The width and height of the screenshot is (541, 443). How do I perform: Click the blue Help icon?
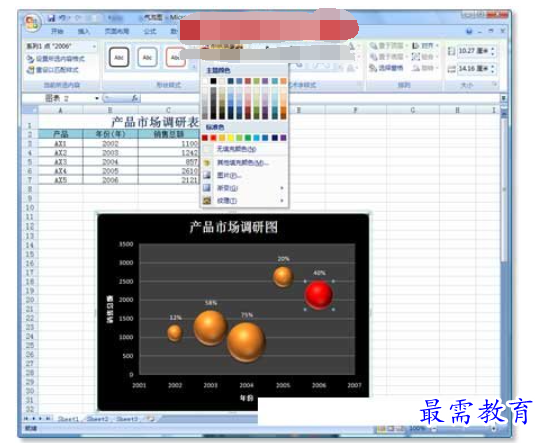[x=469, y=31]
